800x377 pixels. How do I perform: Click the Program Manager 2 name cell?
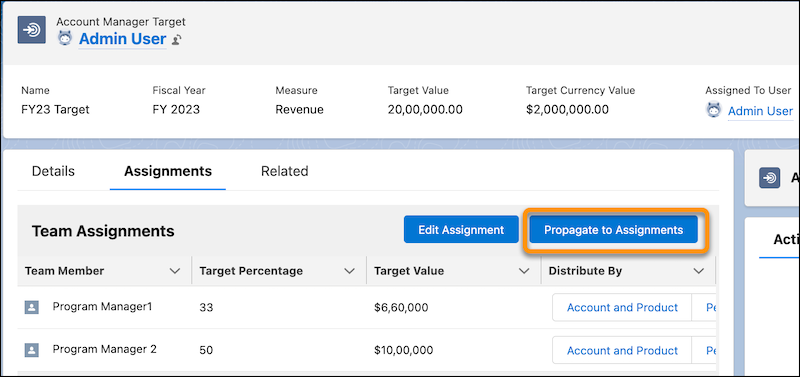[x=105, y=349]
